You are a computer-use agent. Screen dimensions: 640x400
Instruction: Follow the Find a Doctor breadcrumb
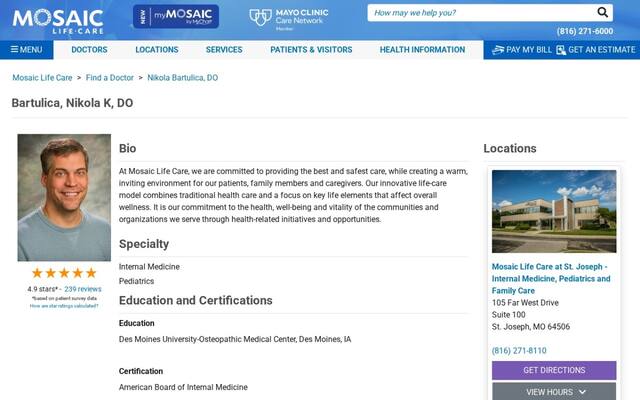click(110, 78)
